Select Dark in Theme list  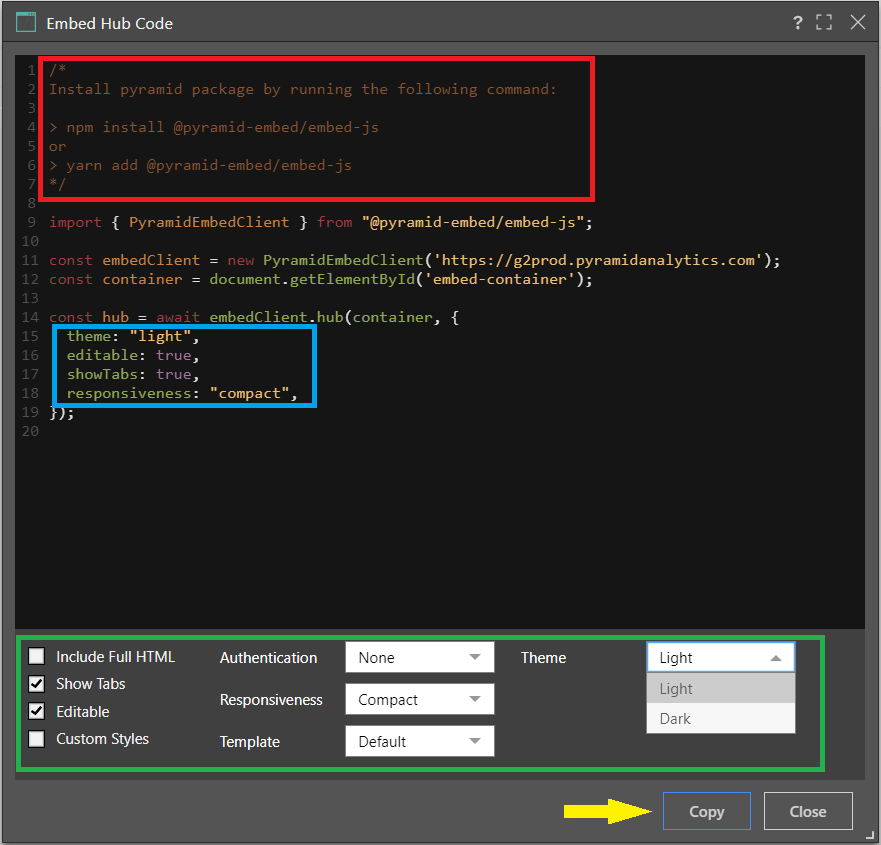pos(721,719)
